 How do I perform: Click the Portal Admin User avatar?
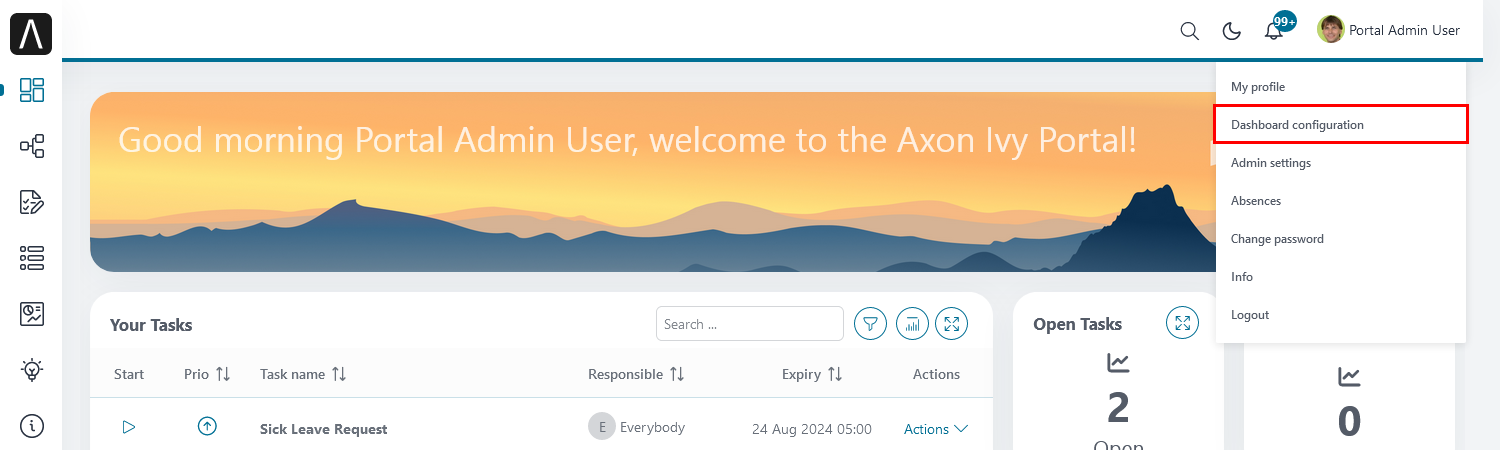coord(1330,30)
